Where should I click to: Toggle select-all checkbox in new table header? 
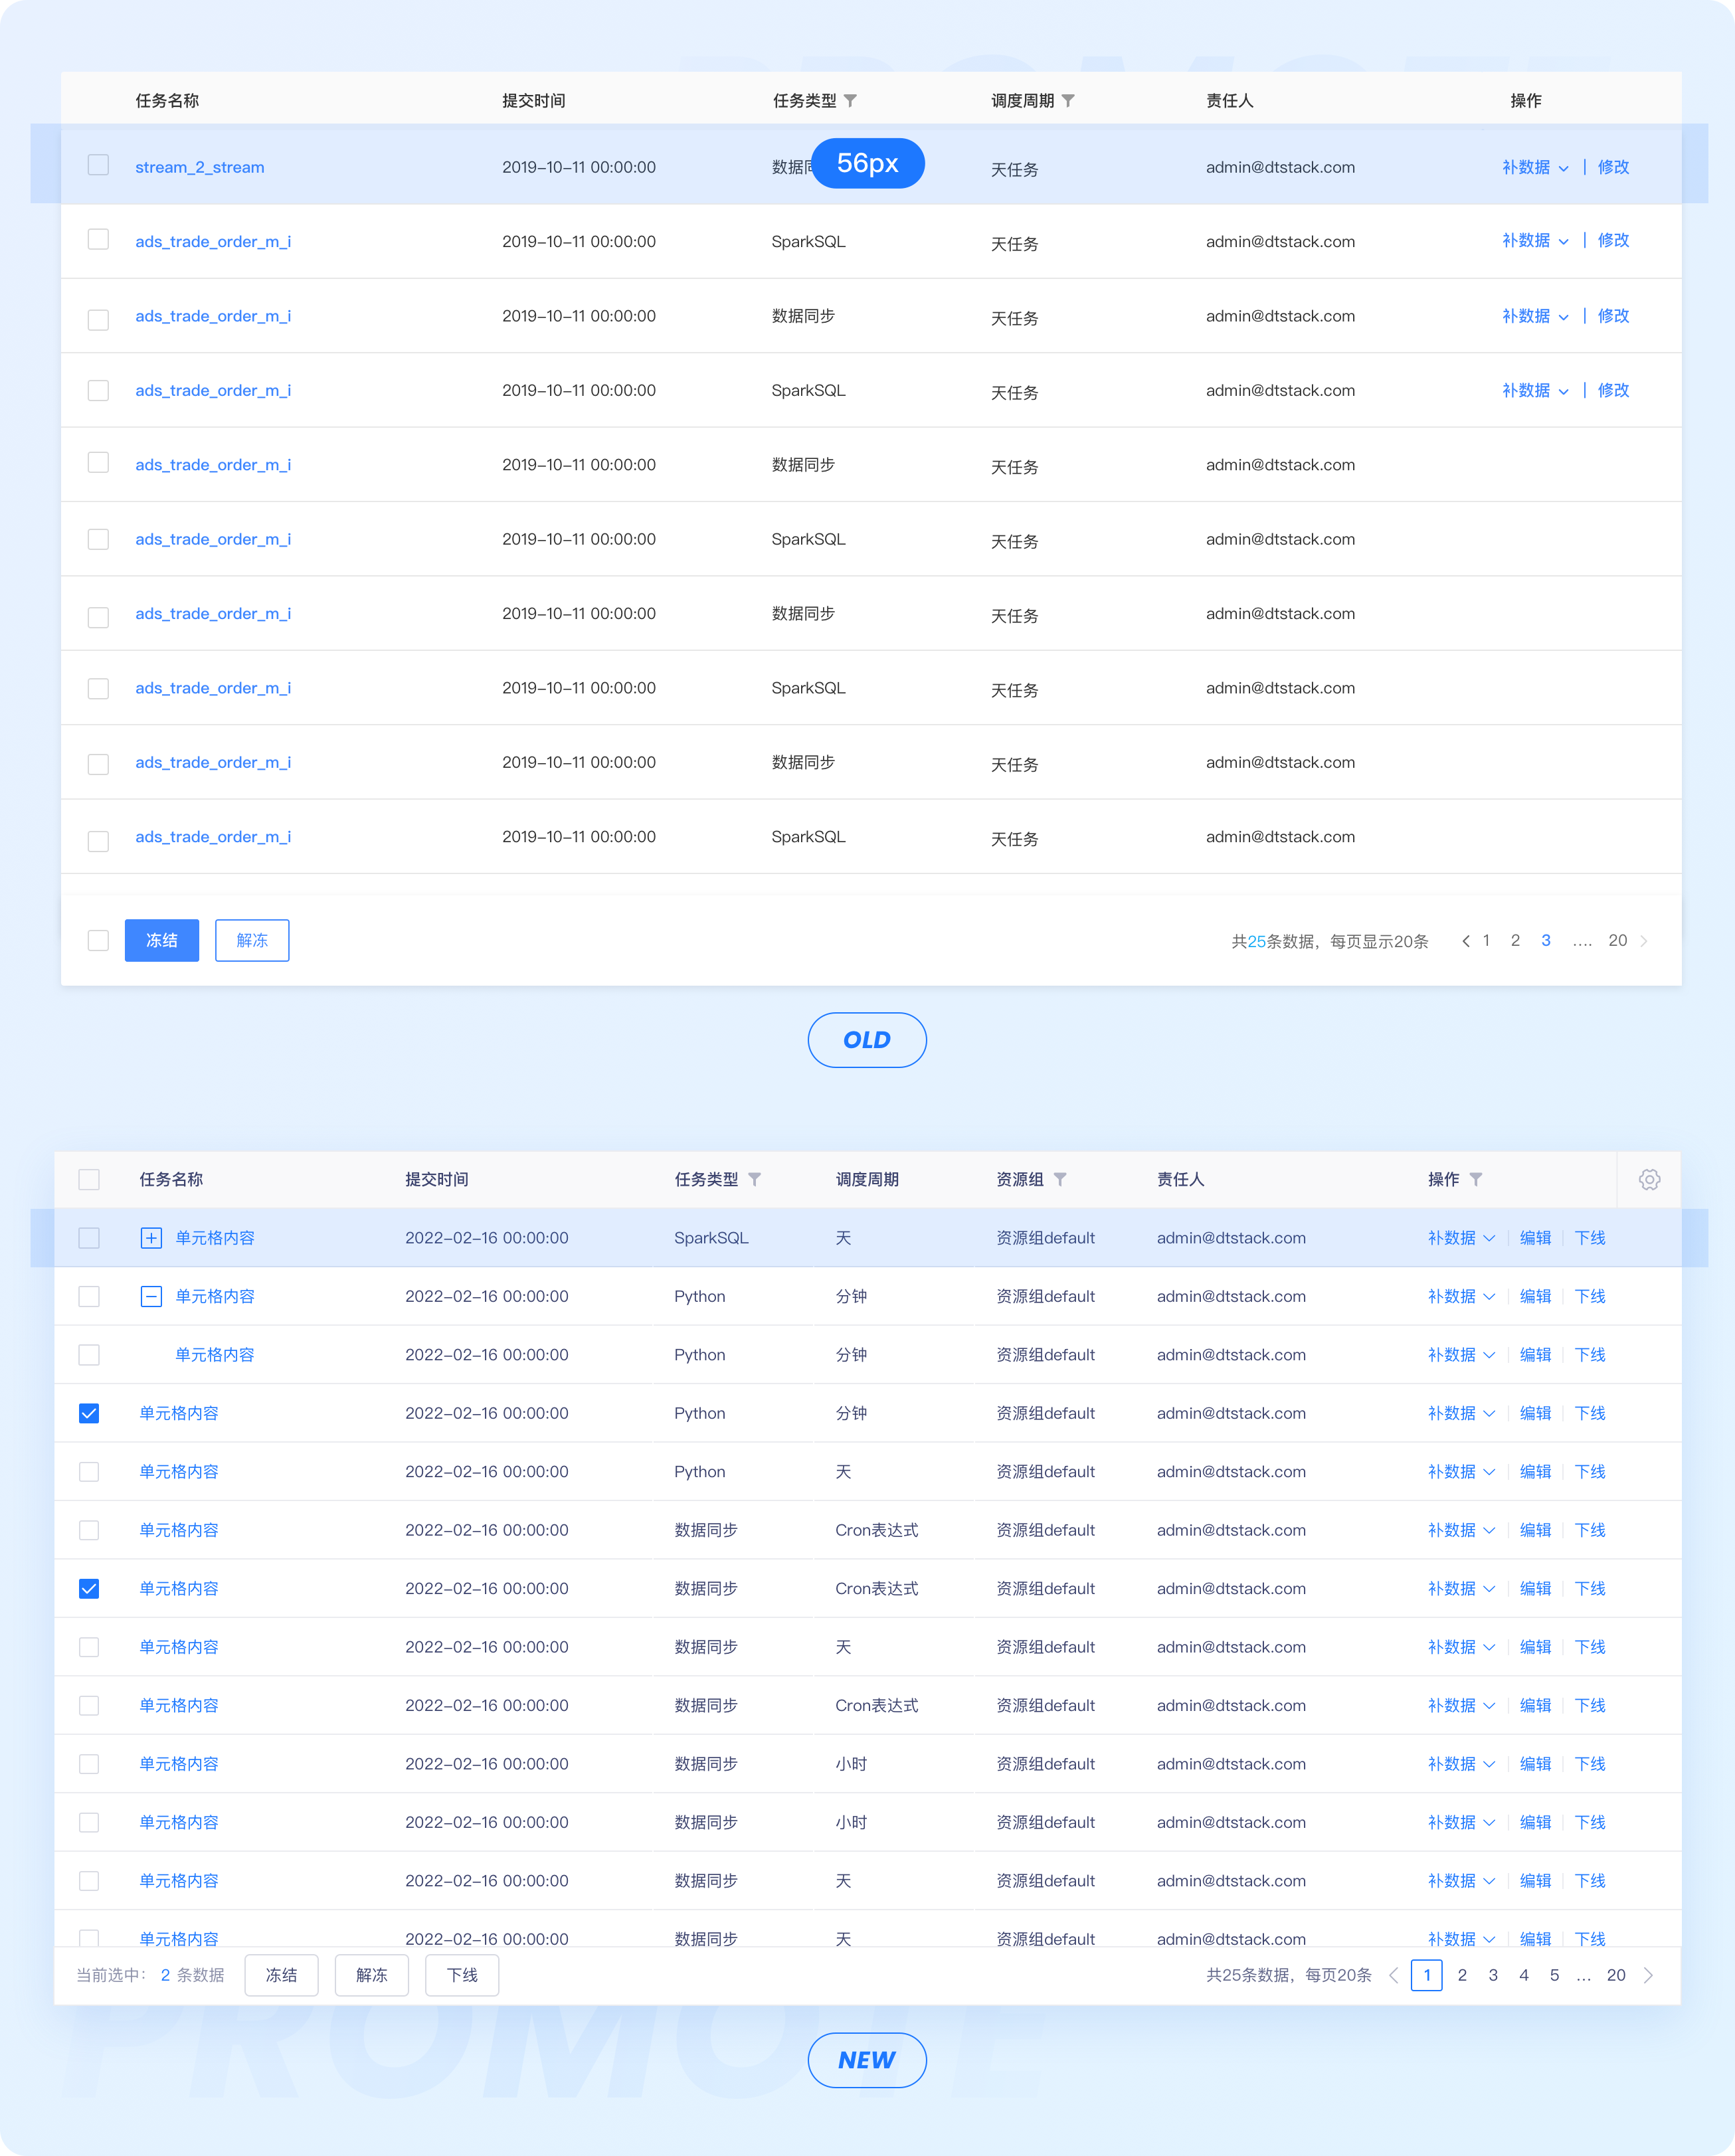coord(89,1179)
